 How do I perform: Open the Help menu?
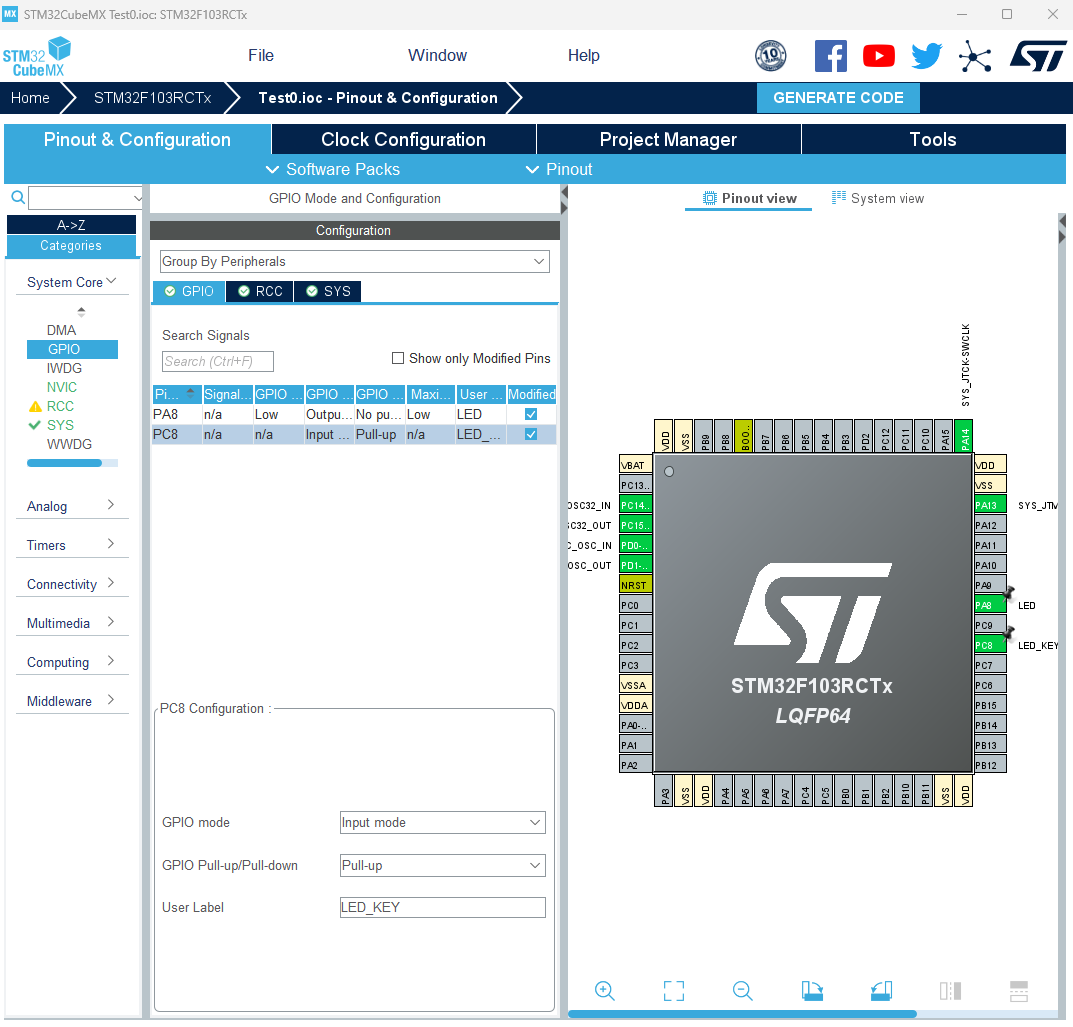(x=584, y=55)
